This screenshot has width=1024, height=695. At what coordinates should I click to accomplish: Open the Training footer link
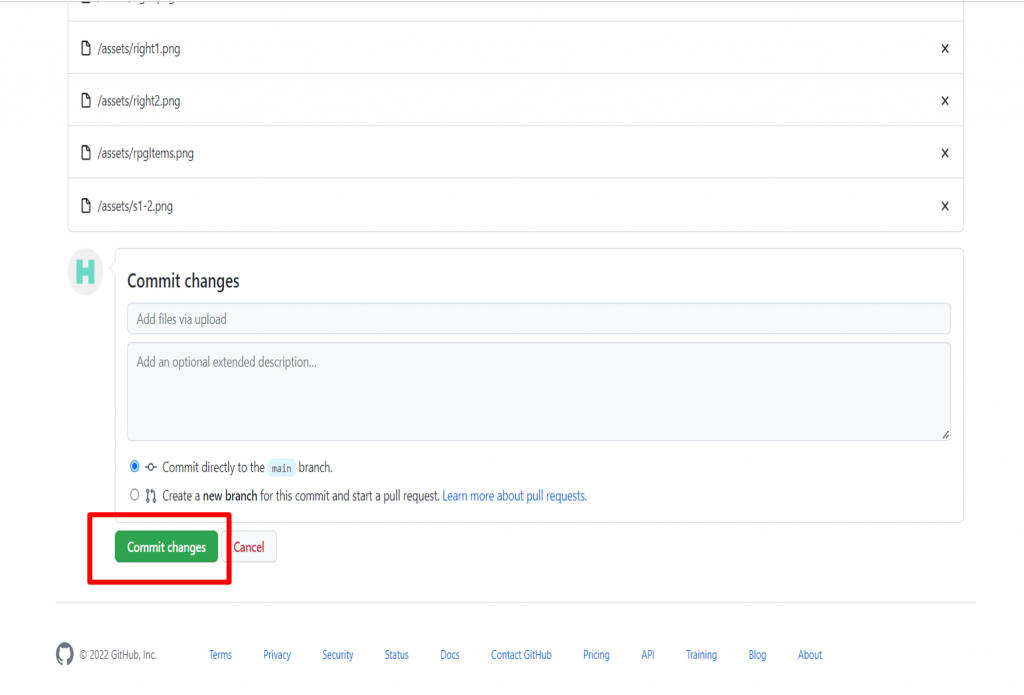click(701, 655)
